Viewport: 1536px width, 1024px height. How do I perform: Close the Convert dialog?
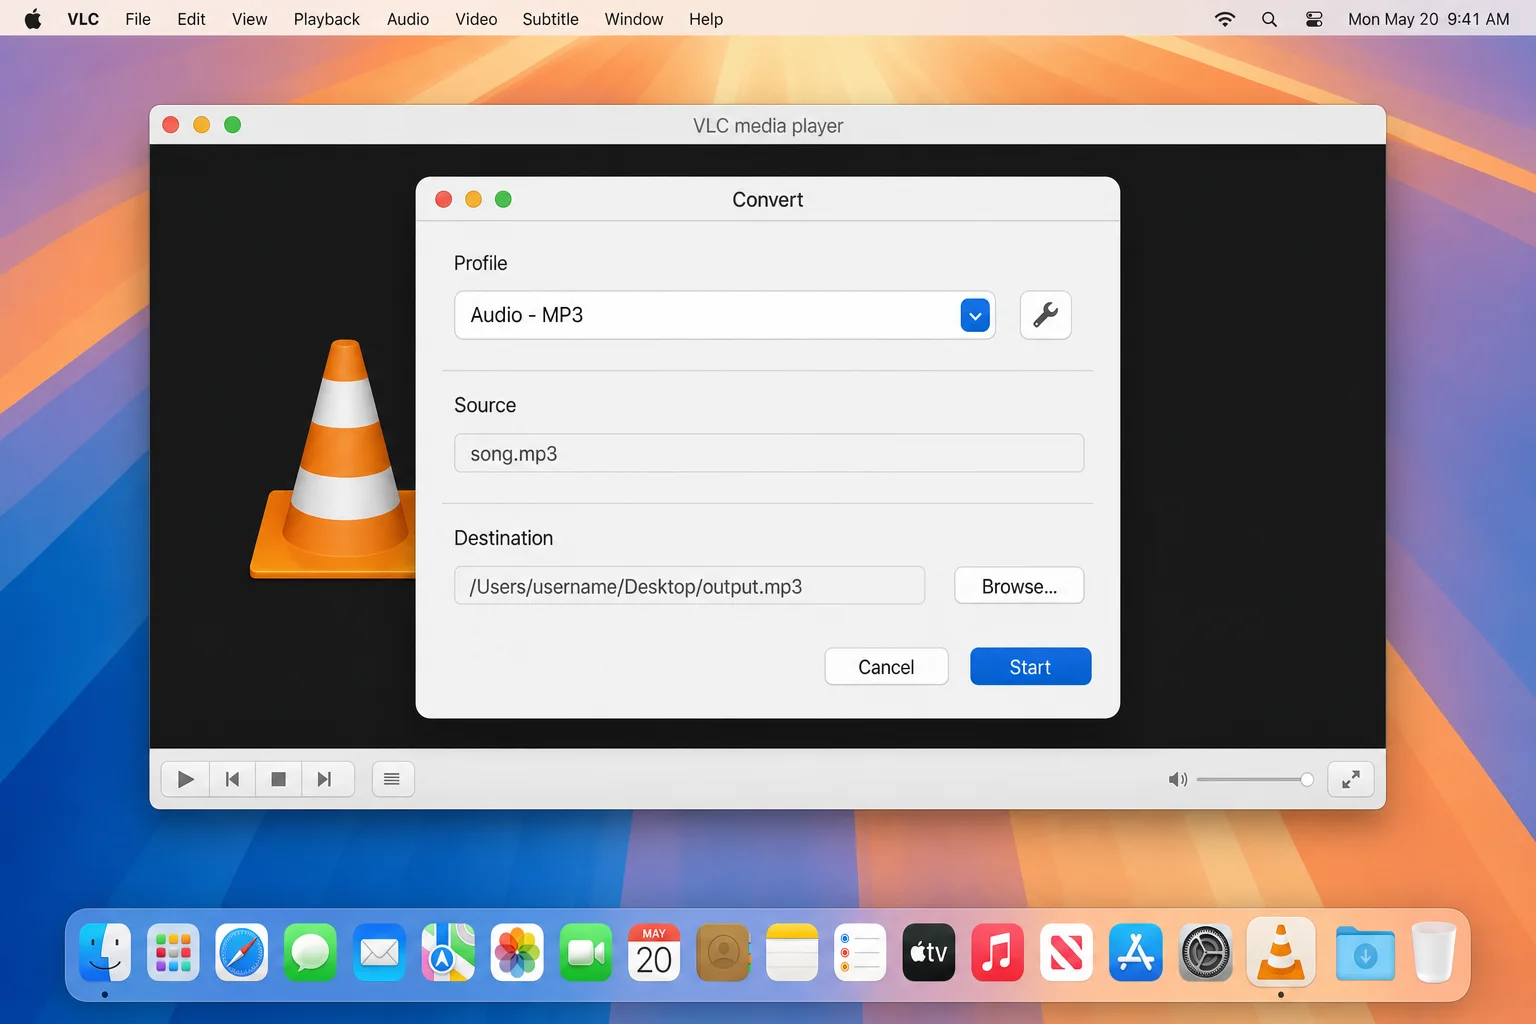point(444,199)
